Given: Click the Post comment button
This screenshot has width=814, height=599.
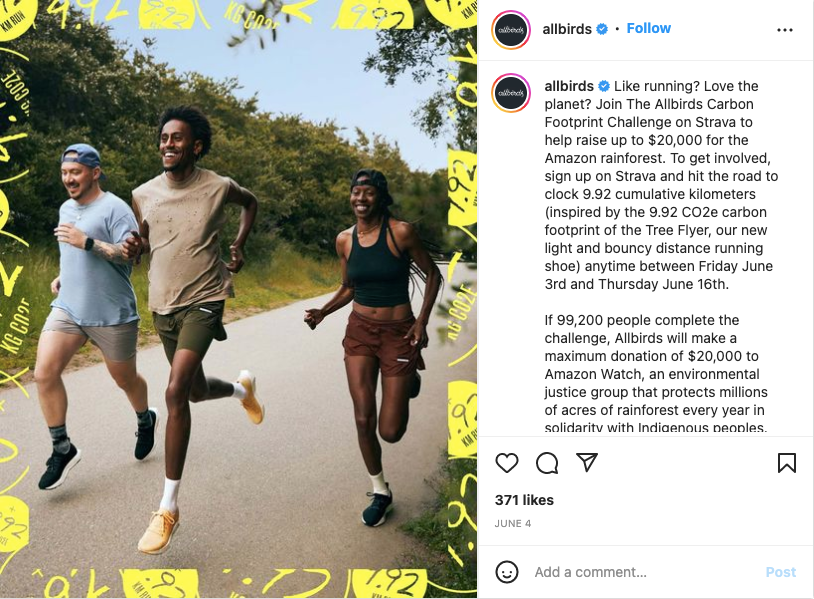Looking at the screenshot, I should tap(780, 572).
